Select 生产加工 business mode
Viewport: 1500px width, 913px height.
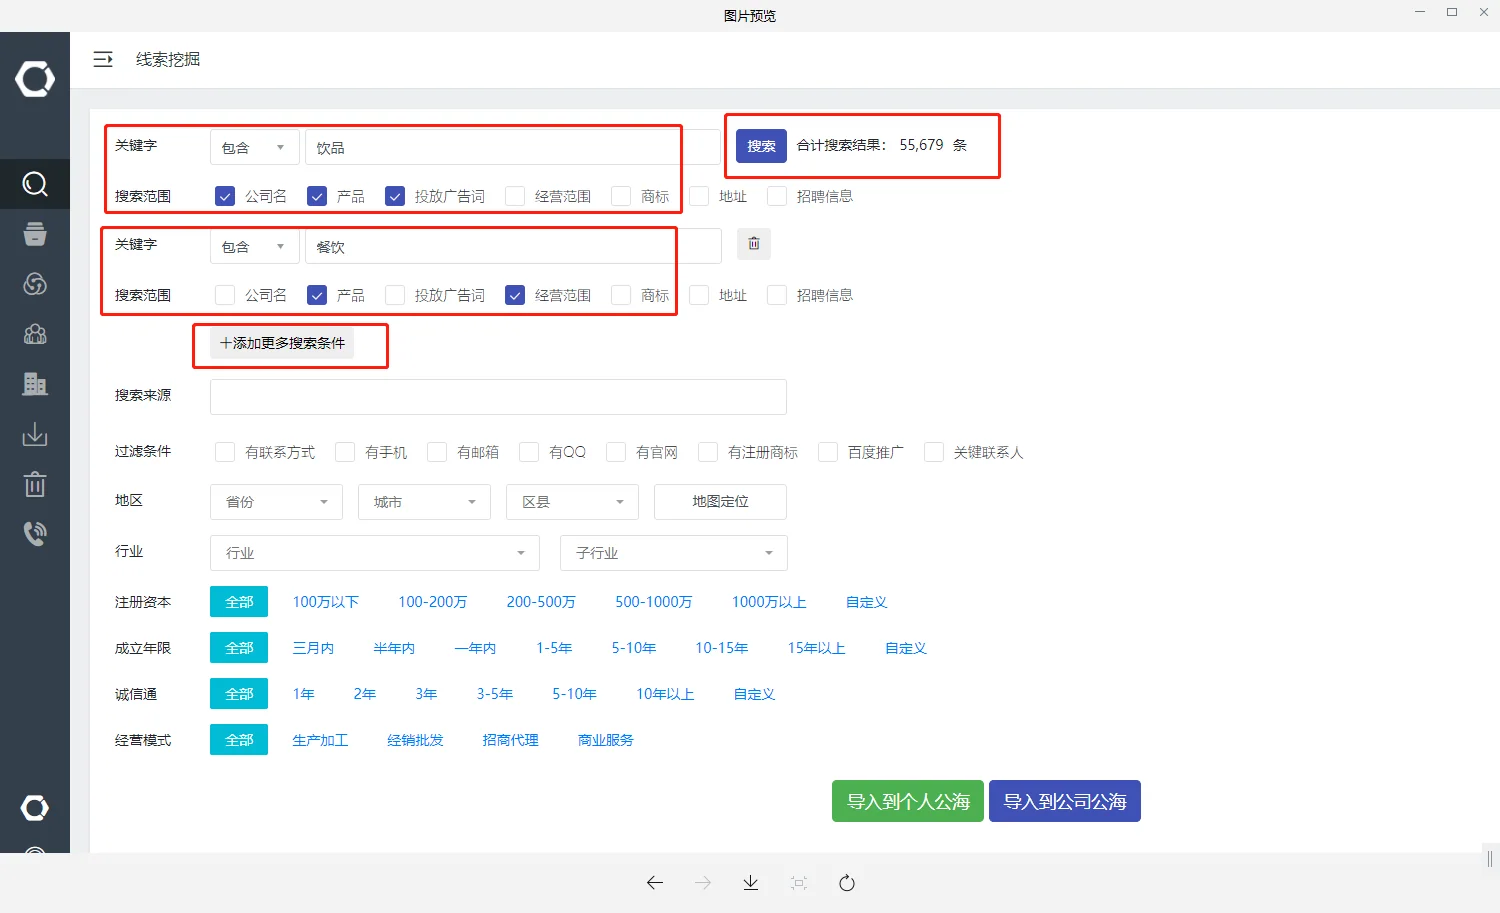tap(320, 740)
